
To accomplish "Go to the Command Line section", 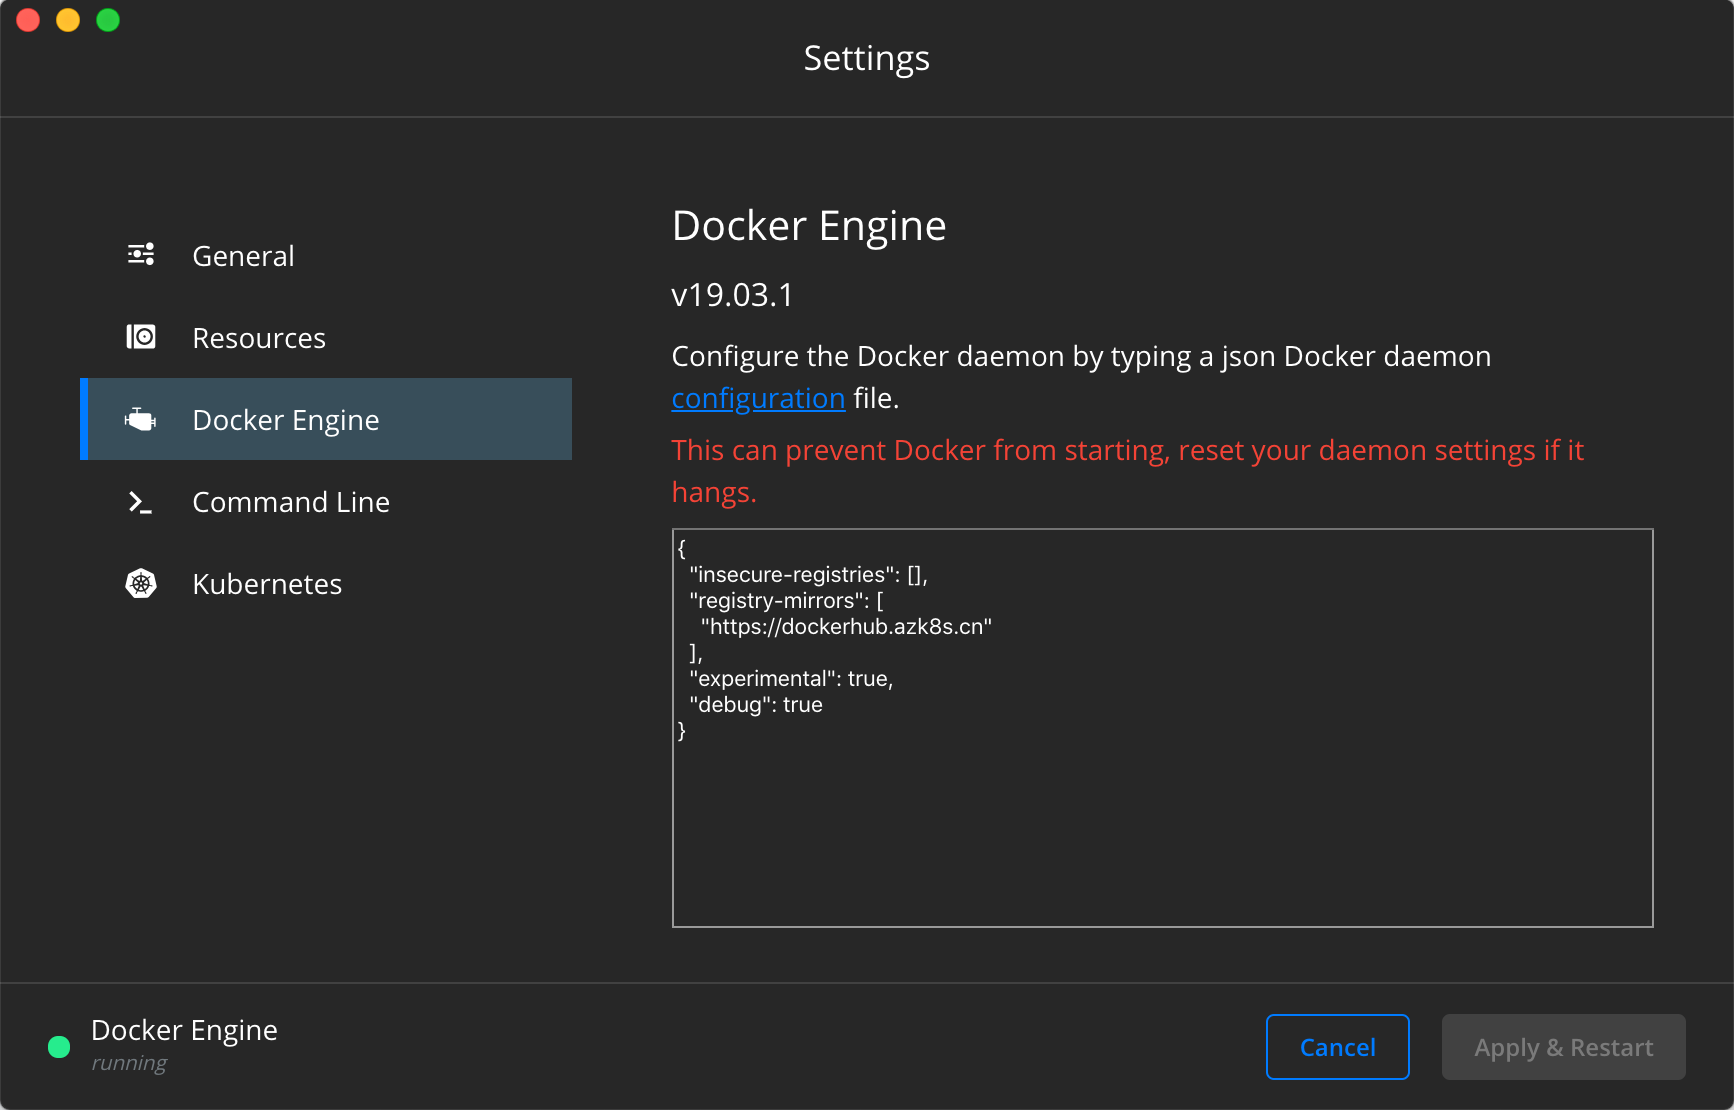I will [x=291, y=502].
